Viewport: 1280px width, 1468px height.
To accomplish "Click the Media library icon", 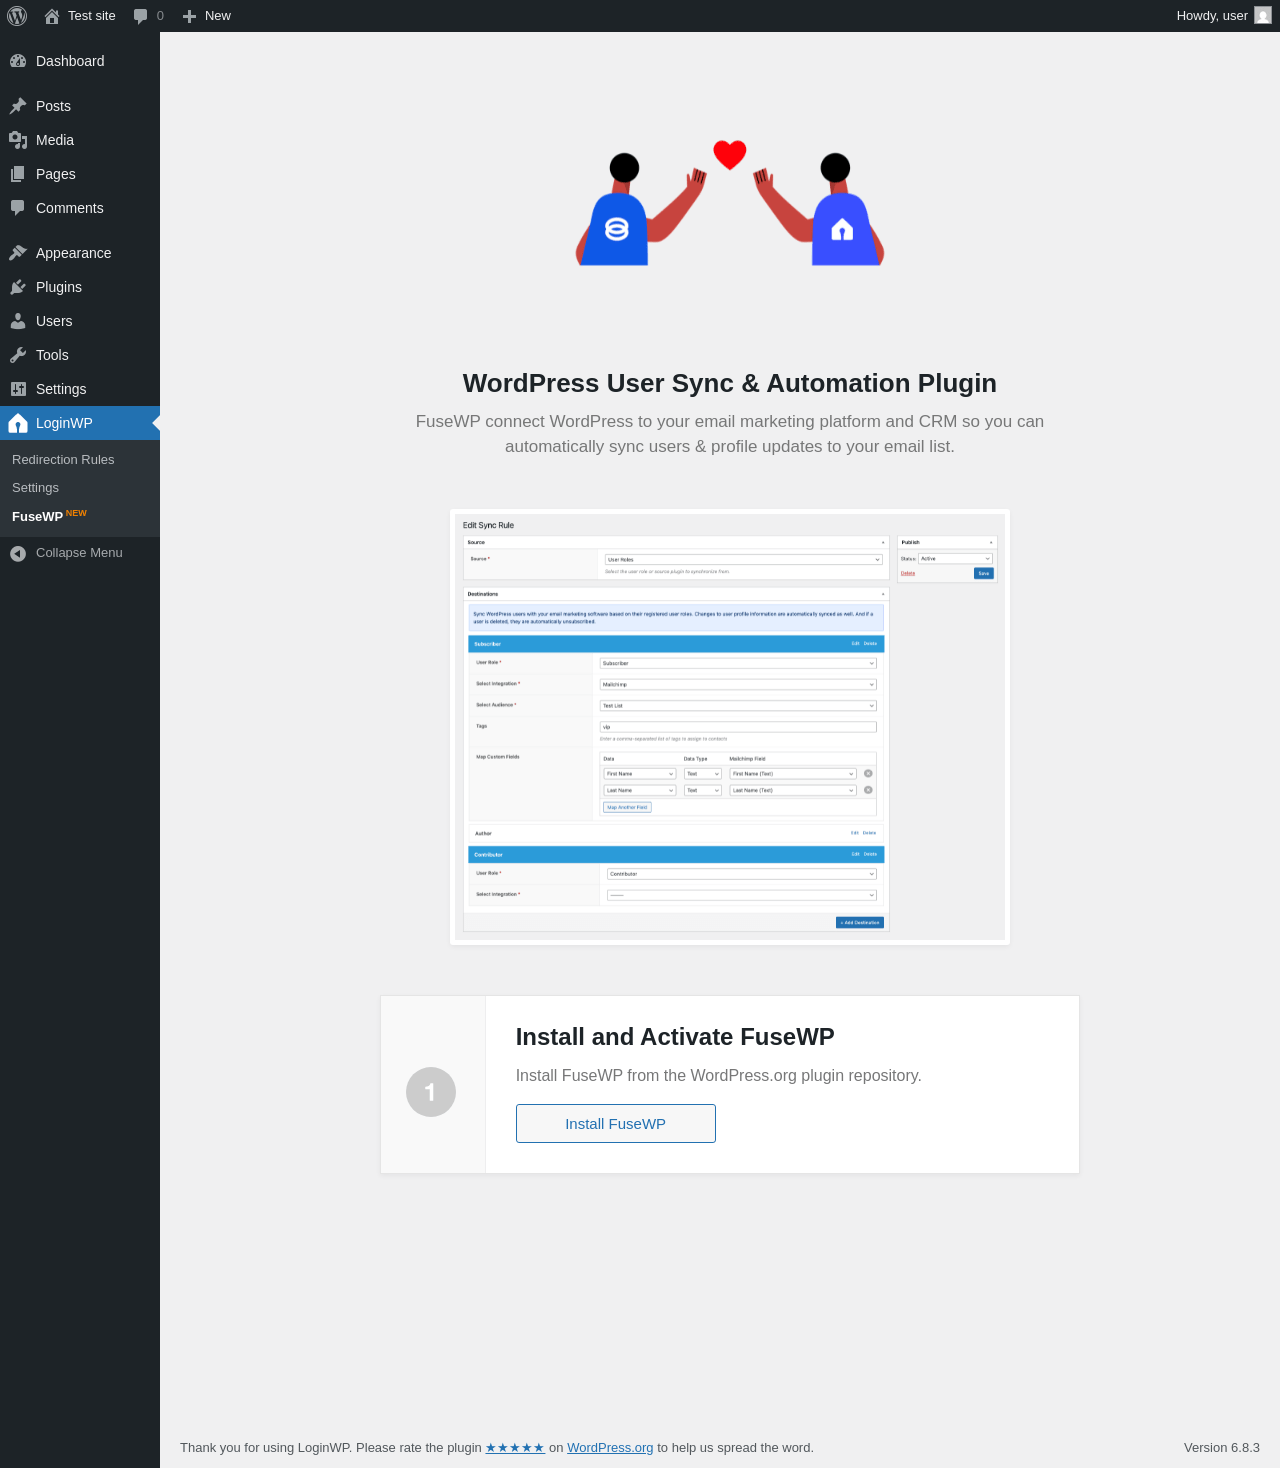I will pyautogui.click(x=18, y=140).
